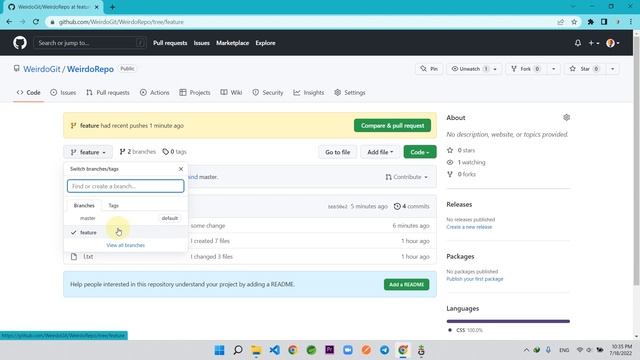The image size is (640, 360).
Task: Click the browser extensions puzzle icon
Action: pos(590,22)
